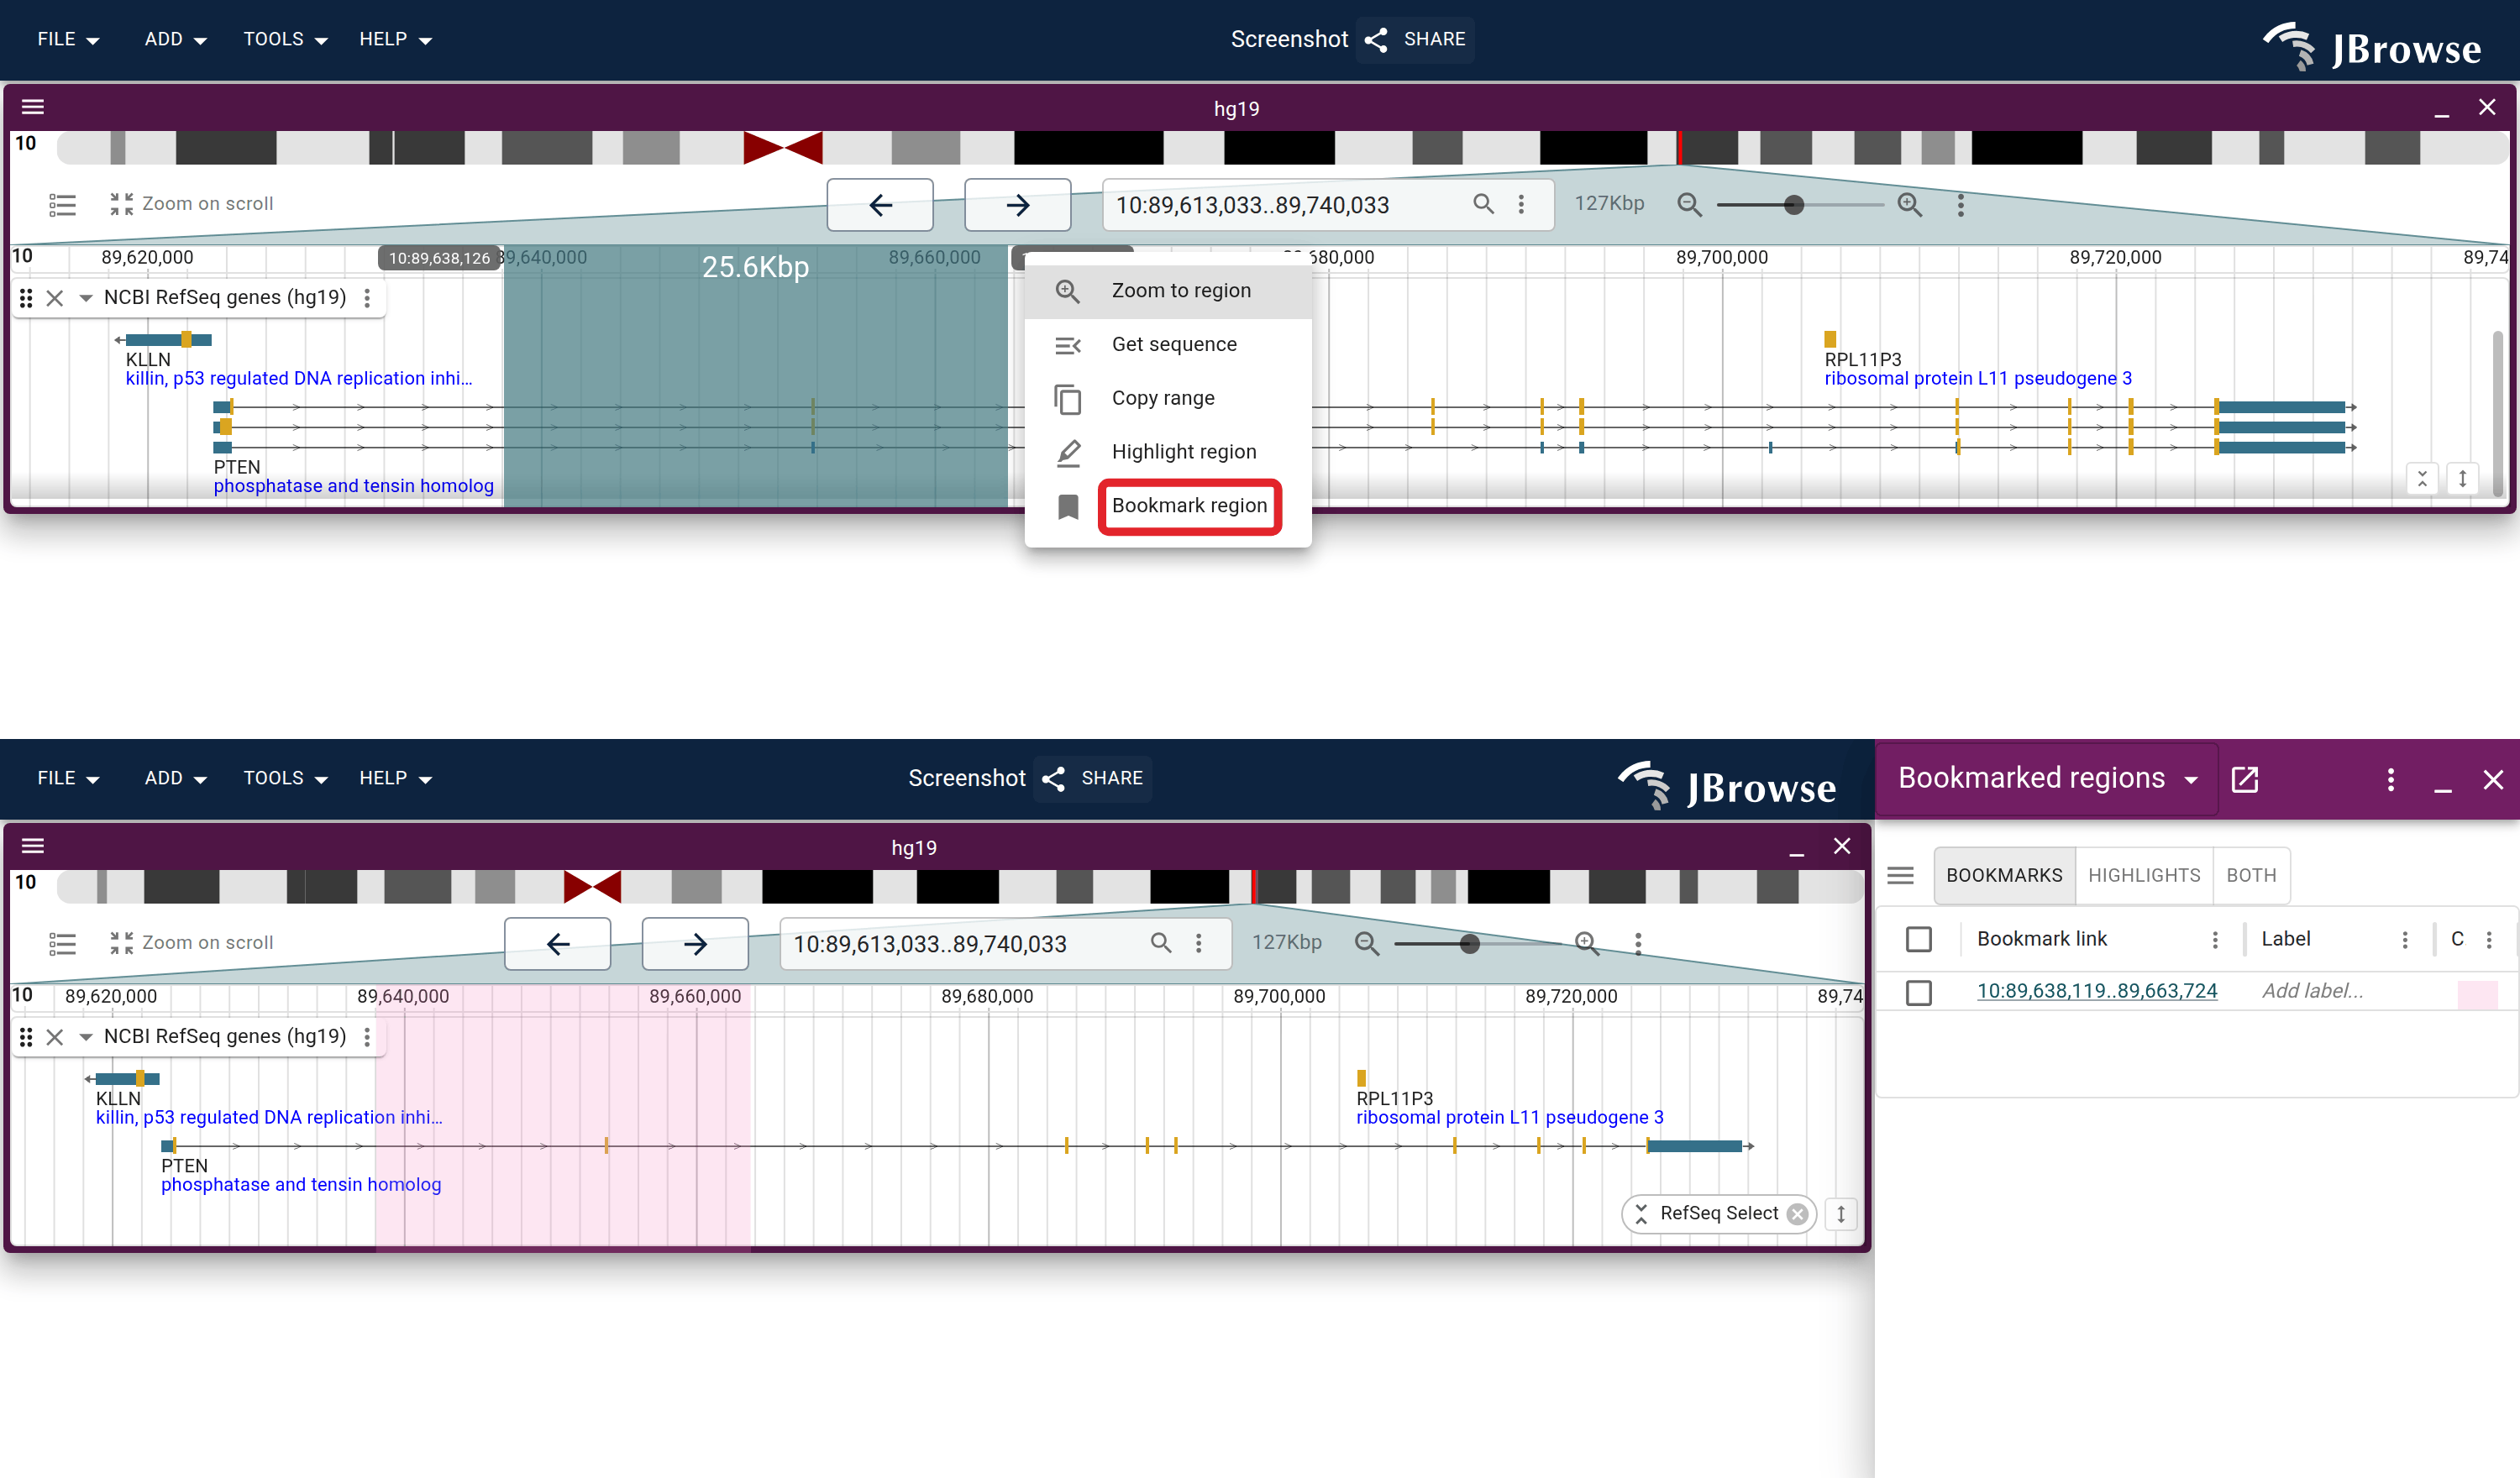The image size is (2520, 1478).
Task: Open the bookmark widget hamburger menu
Action: pos(1900,876)
